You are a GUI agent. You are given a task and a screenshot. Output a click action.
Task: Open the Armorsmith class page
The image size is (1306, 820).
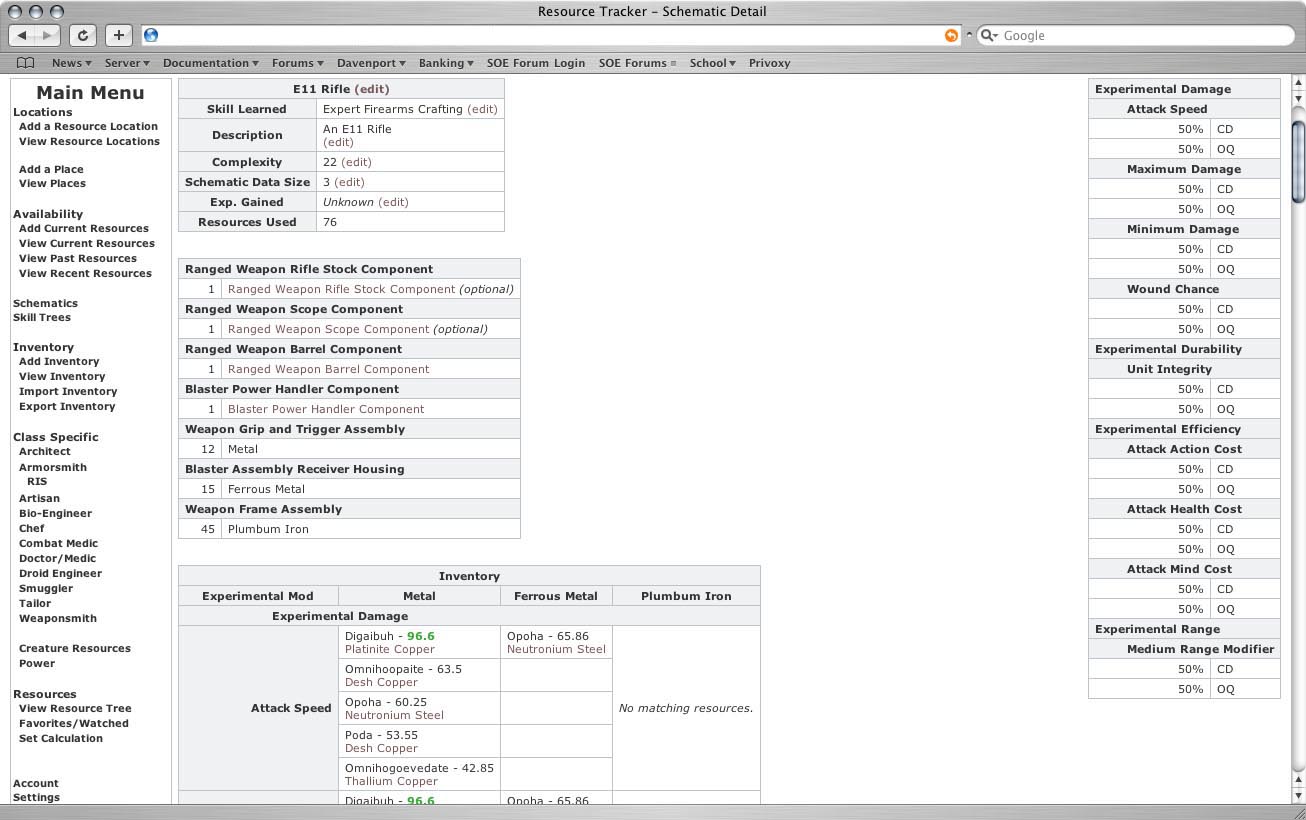click(x=53, y=468)
